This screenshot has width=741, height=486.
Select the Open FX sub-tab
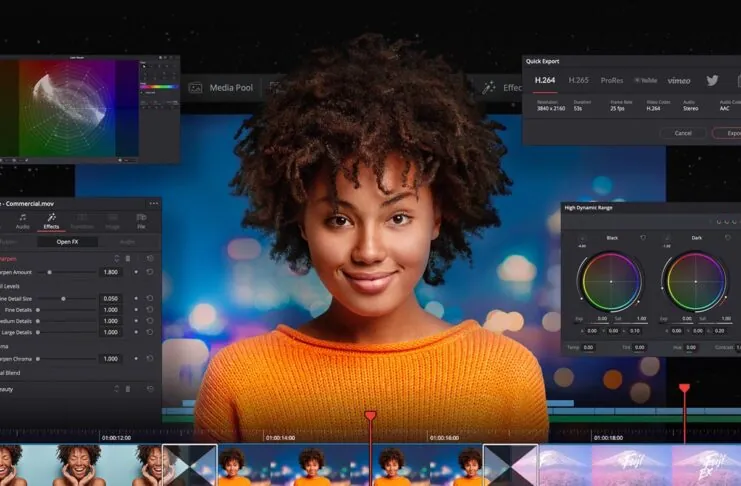coord(68,242)
